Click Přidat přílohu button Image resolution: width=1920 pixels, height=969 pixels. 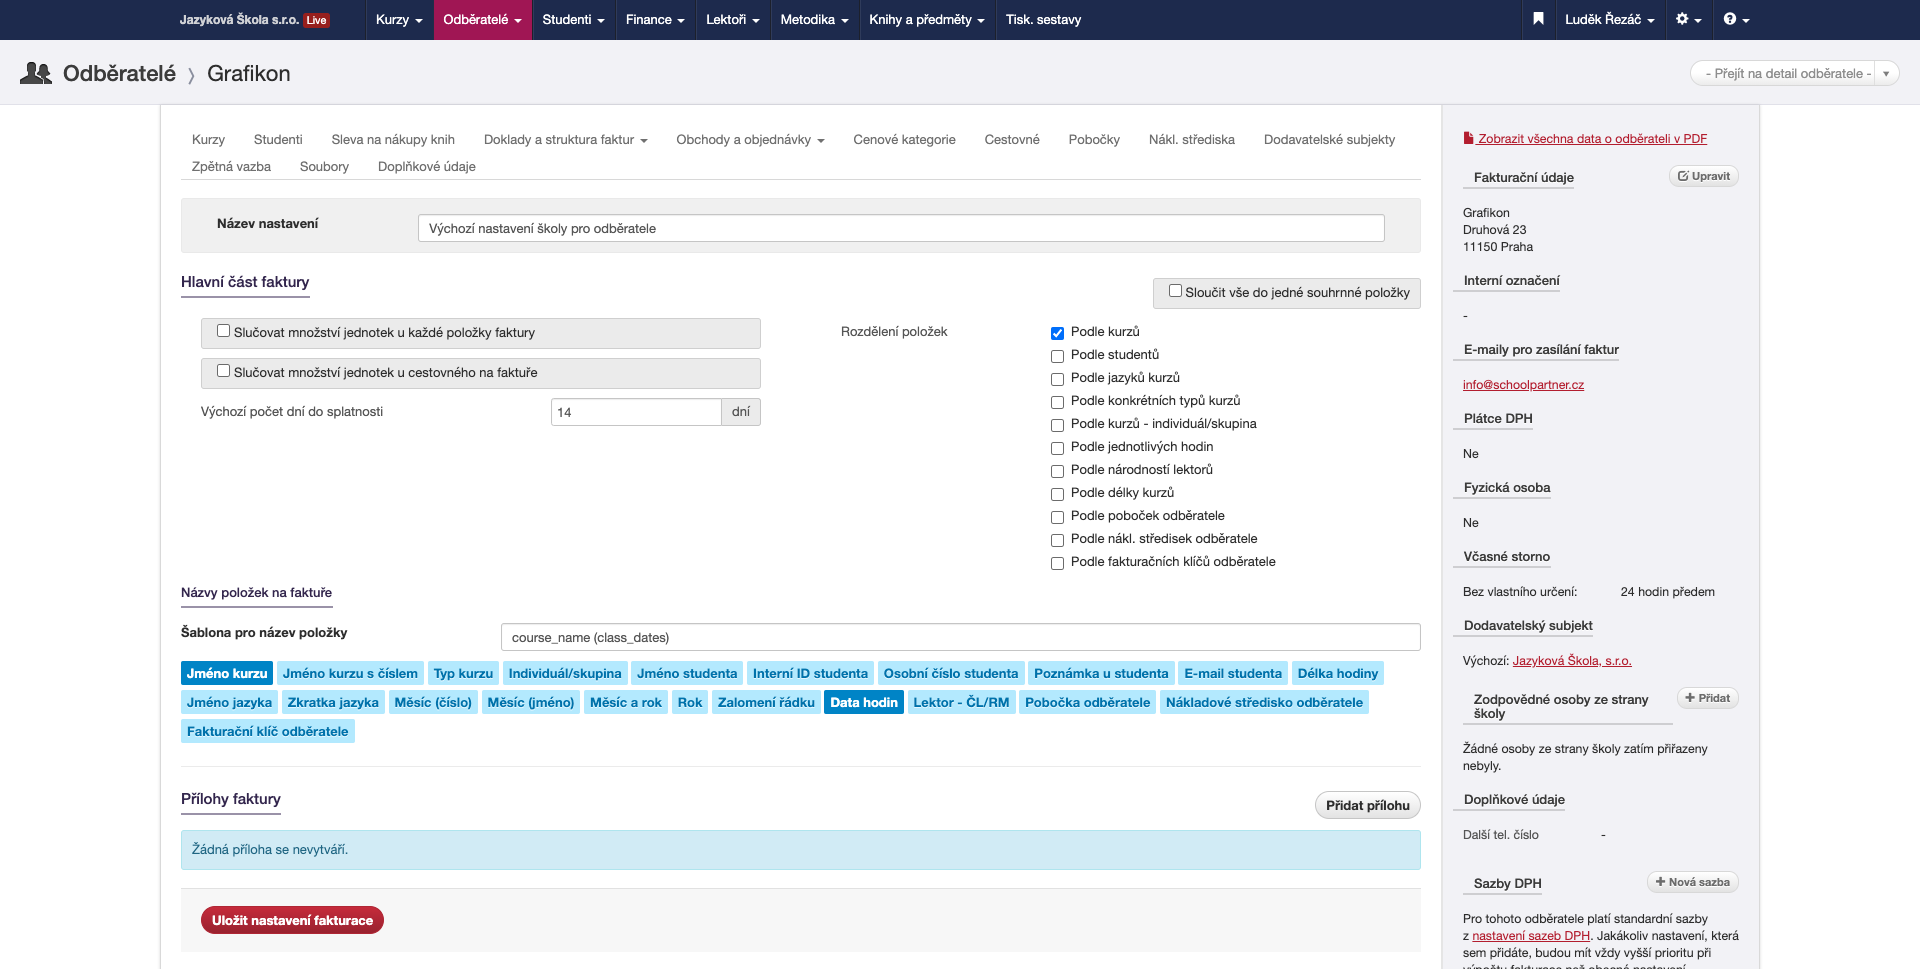1367,805
